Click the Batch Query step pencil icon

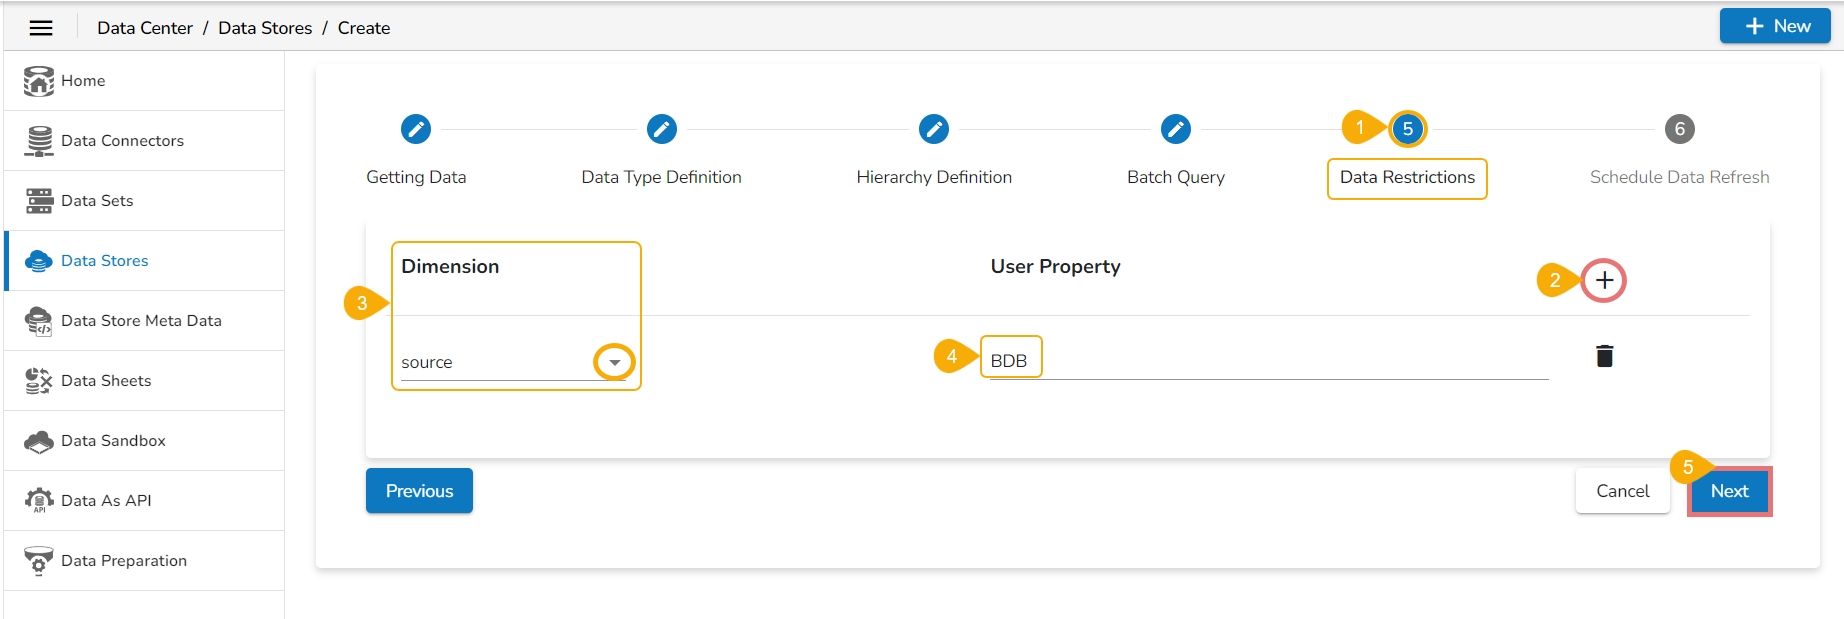[x=1176, y=129]
